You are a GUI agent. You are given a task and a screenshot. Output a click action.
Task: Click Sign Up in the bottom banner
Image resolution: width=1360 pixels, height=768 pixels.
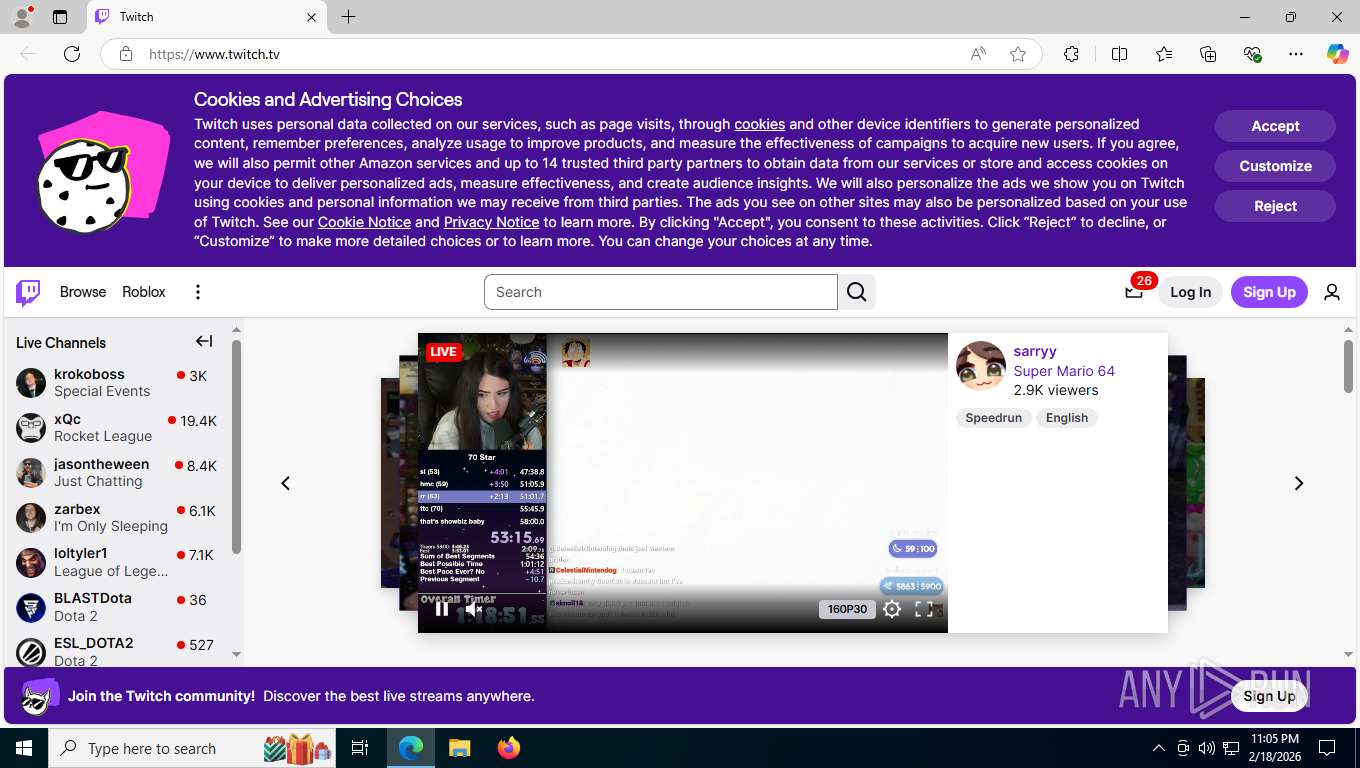(1269, 696)
